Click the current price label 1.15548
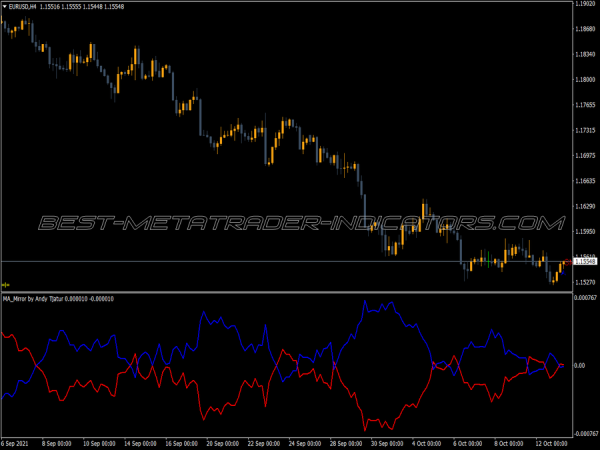This screenshot has height=450, width=600. point(585,262)
